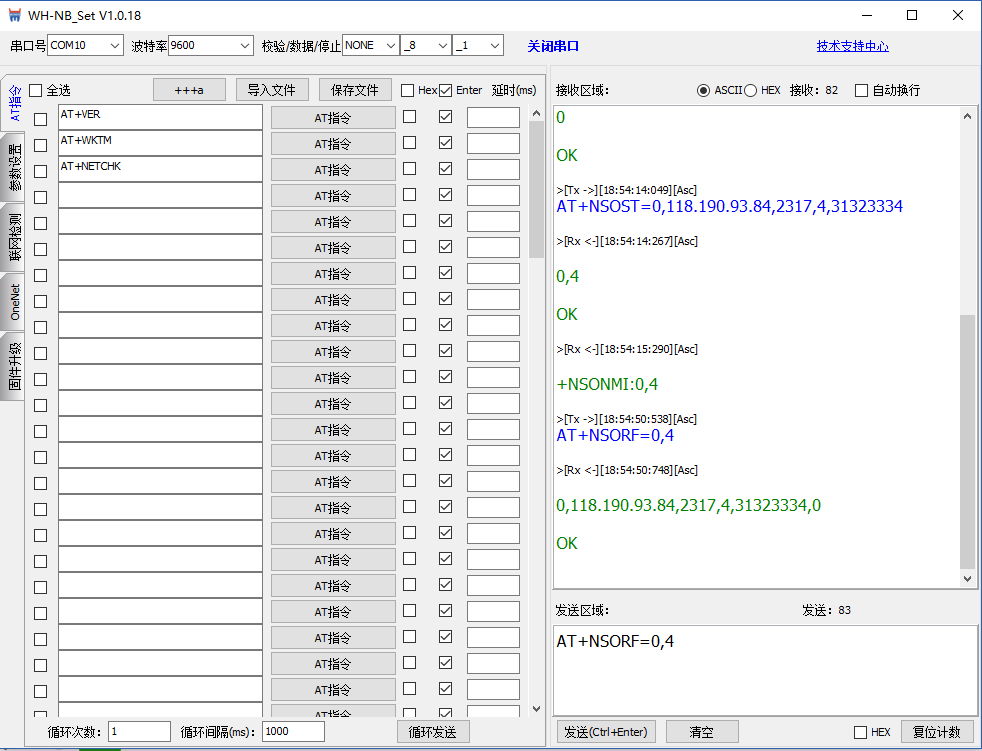Toggle the 全选 select-all checkbox
982x751 pixels.
click(36, 91)
